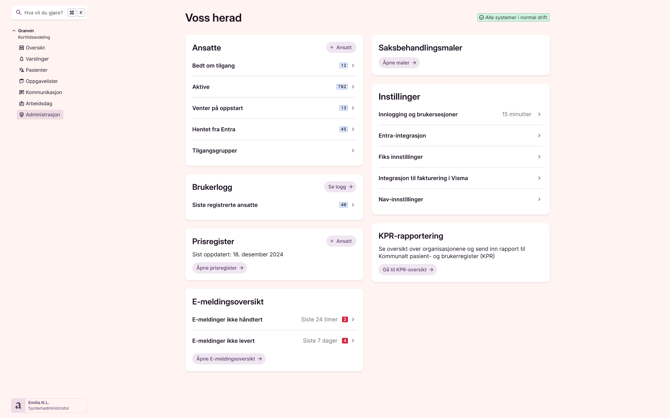Open Arbeidsdag from the sidebar
The image size is (670, 418).
(x=38, y=103)
